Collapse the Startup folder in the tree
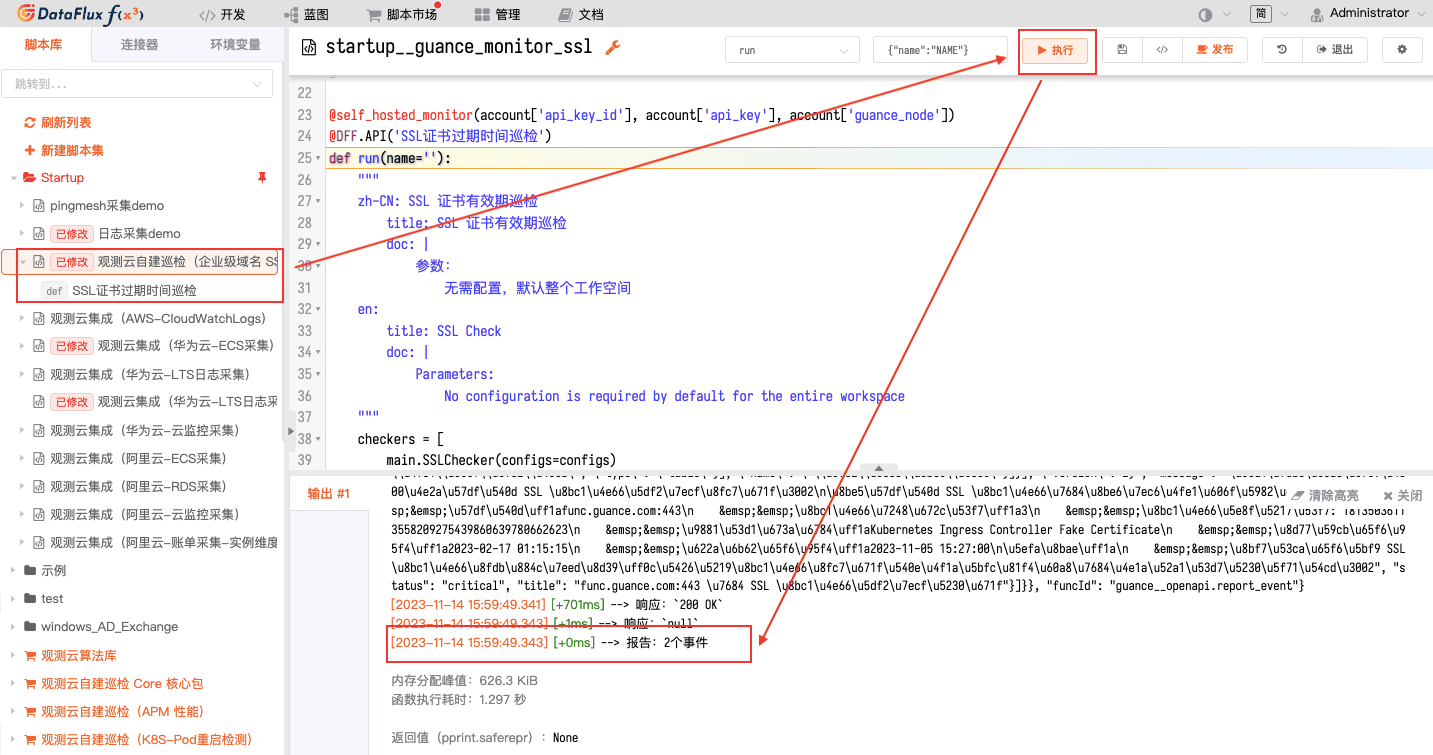Image resolution: width=1433 pixels, height=755 pixels. point(14,177)
